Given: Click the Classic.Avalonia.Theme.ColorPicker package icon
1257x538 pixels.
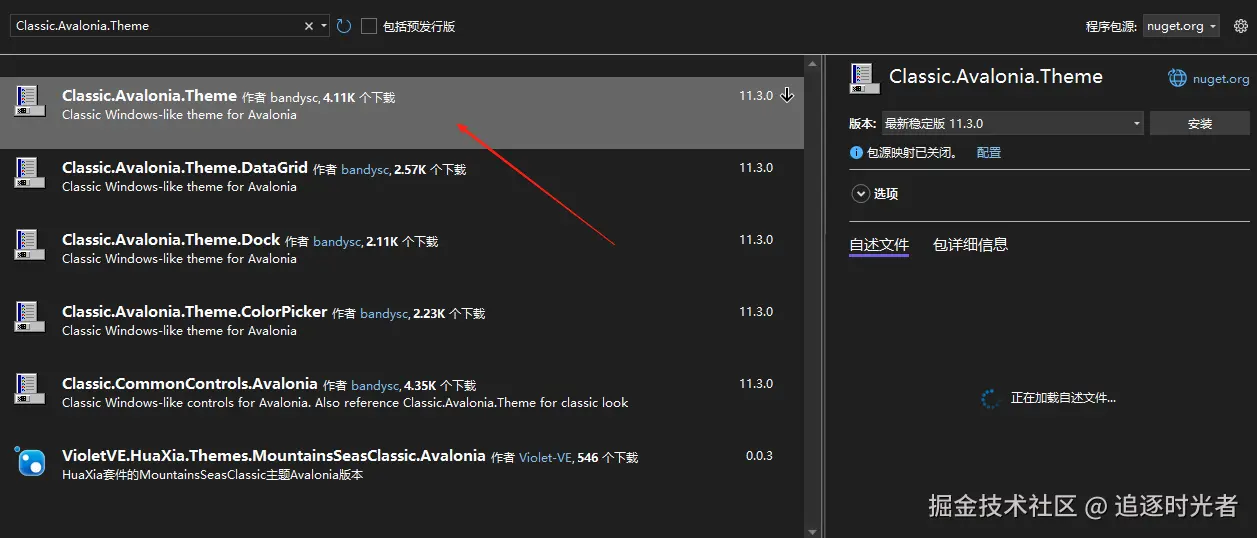Looking at the screenshot, I should pos(29,316).
